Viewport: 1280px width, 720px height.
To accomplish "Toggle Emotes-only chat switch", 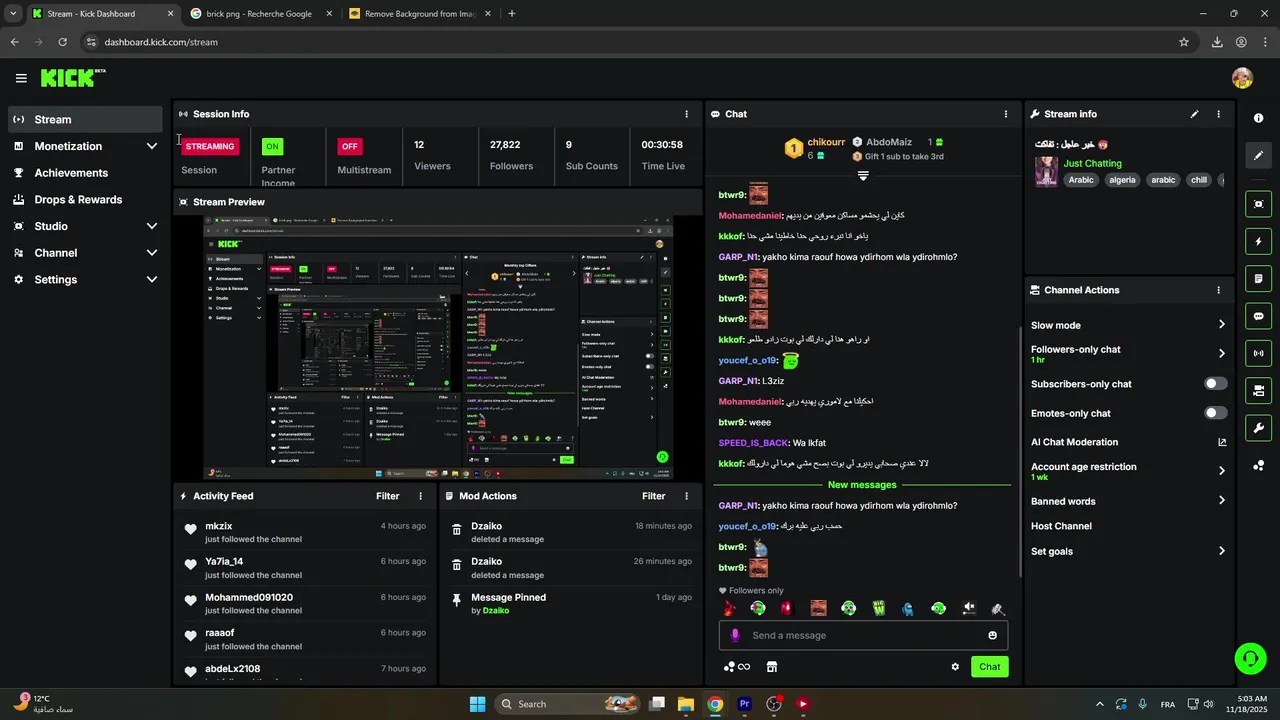I will coord(1216,413).
